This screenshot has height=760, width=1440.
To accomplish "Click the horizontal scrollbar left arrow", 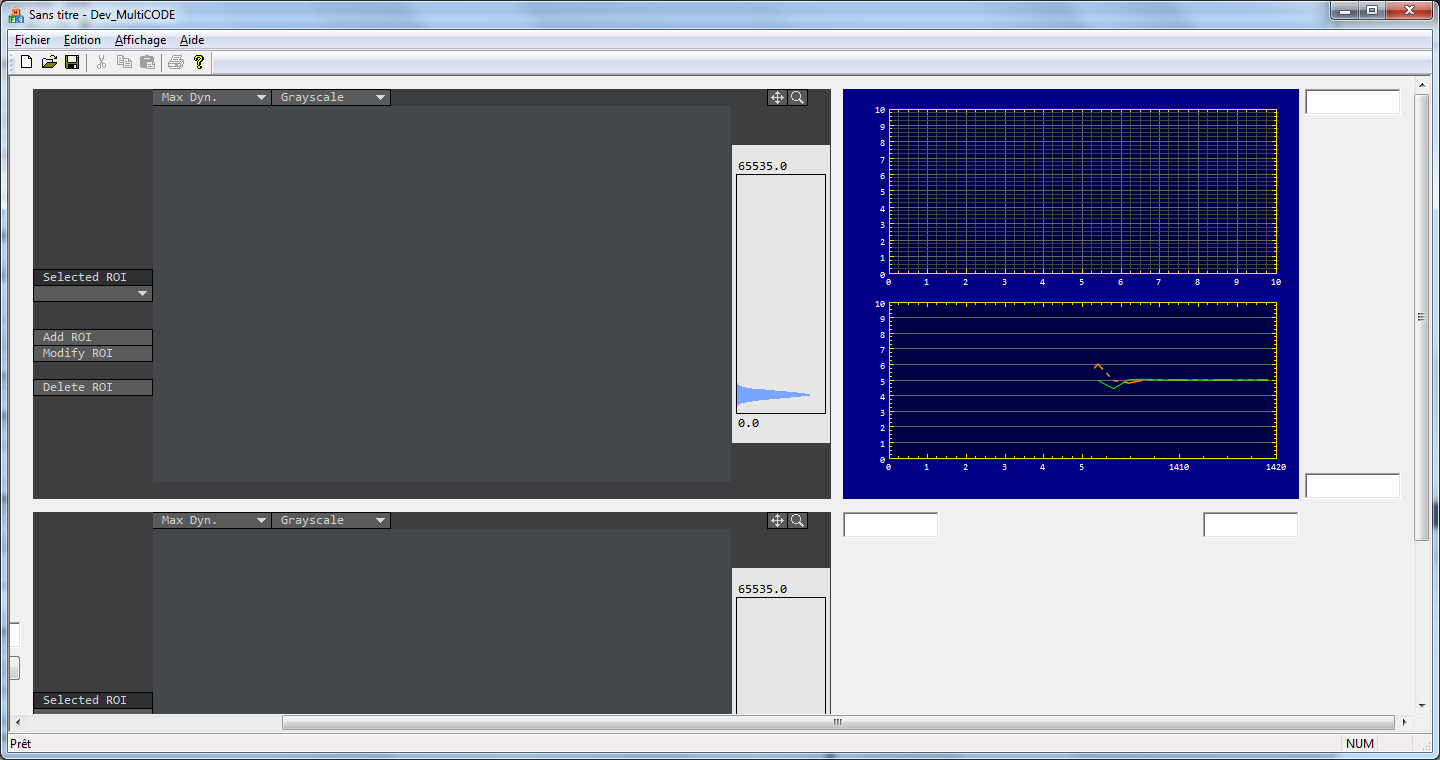I will coord(16,722).
